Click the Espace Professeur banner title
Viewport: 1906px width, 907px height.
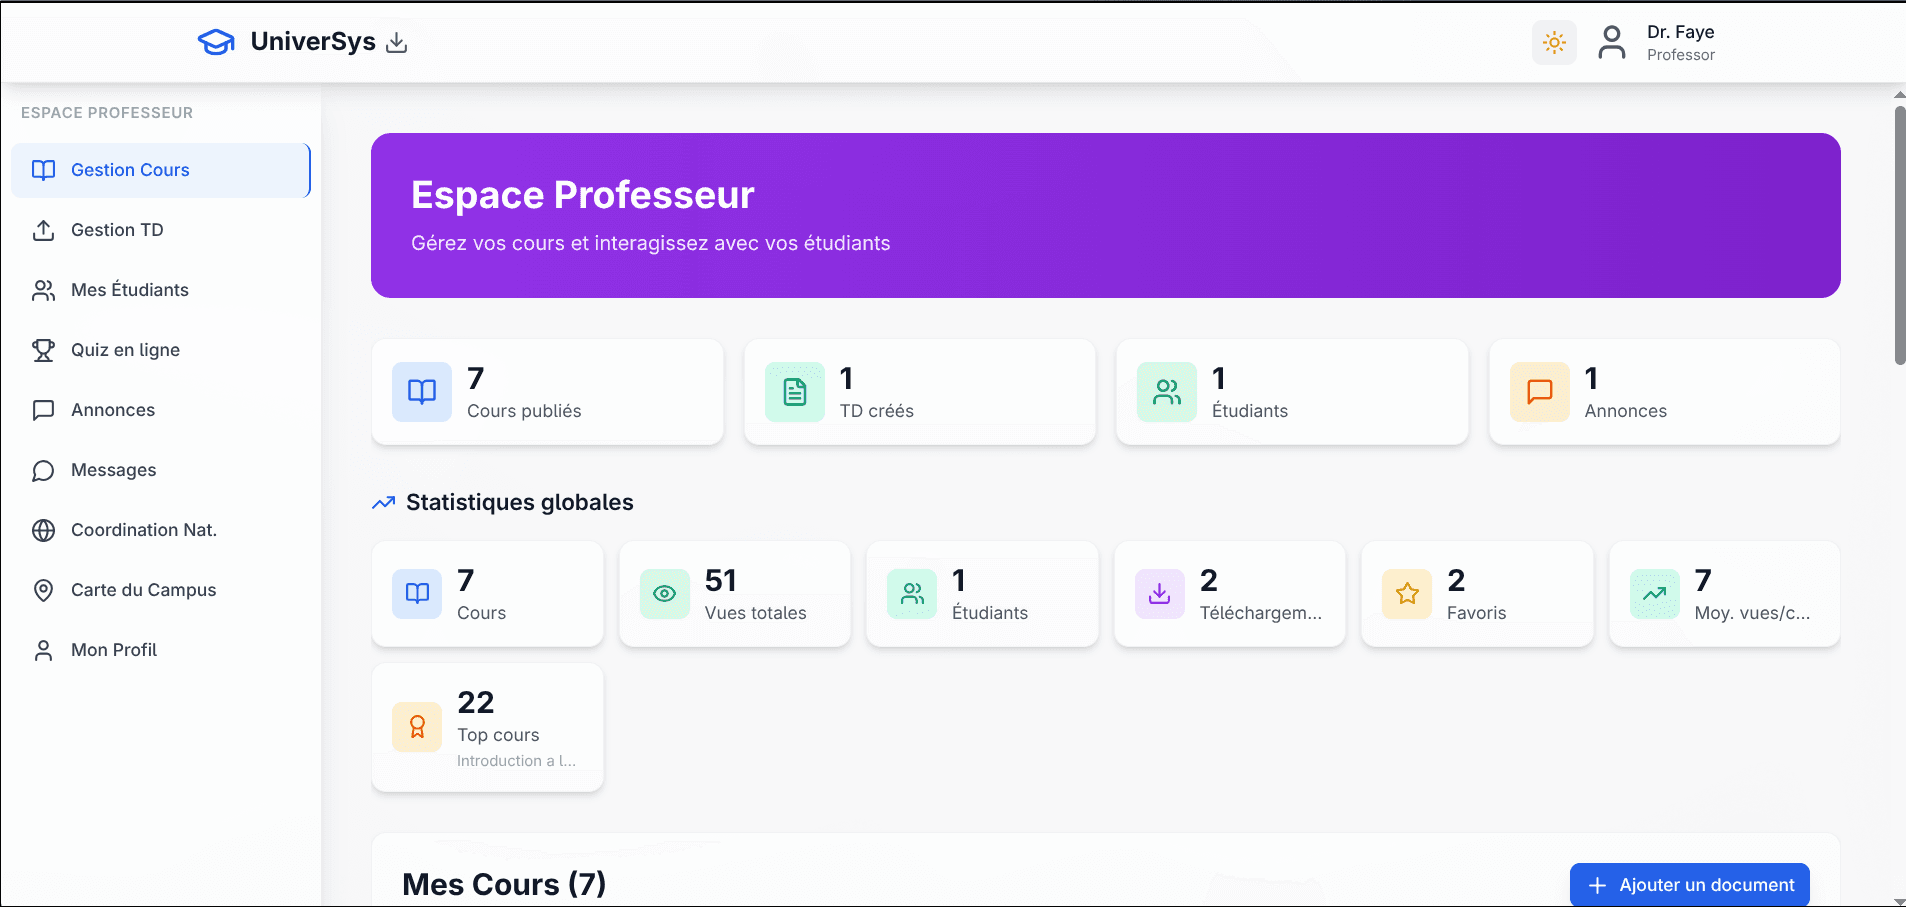click(x=583, y=195)
